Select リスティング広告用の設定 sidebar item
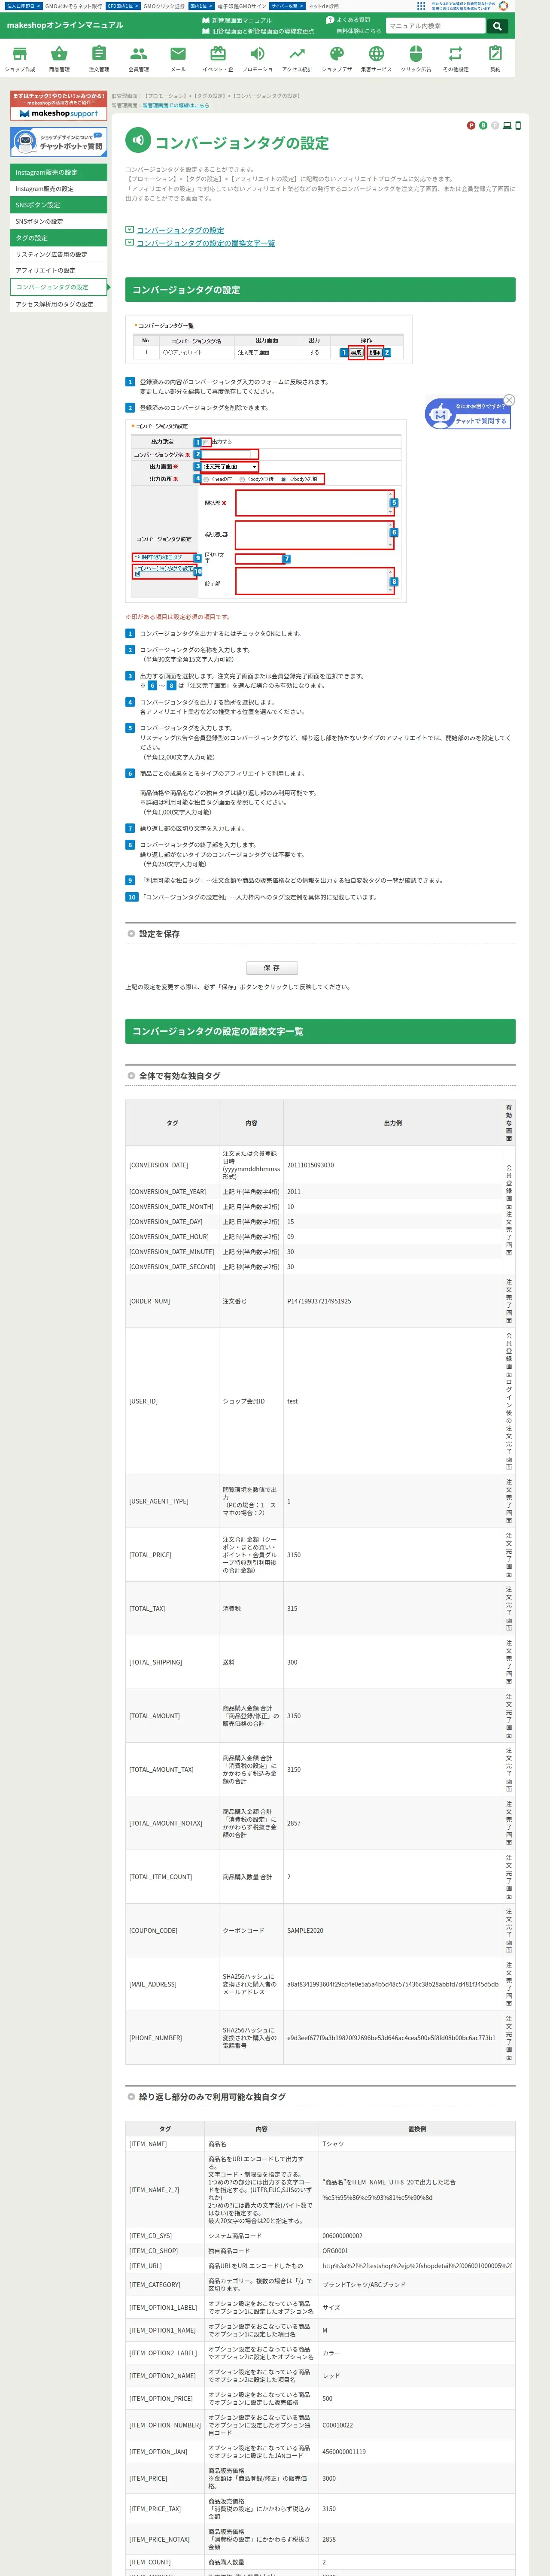This screenshot has width=550, height=2576. [x=59, y=254]
